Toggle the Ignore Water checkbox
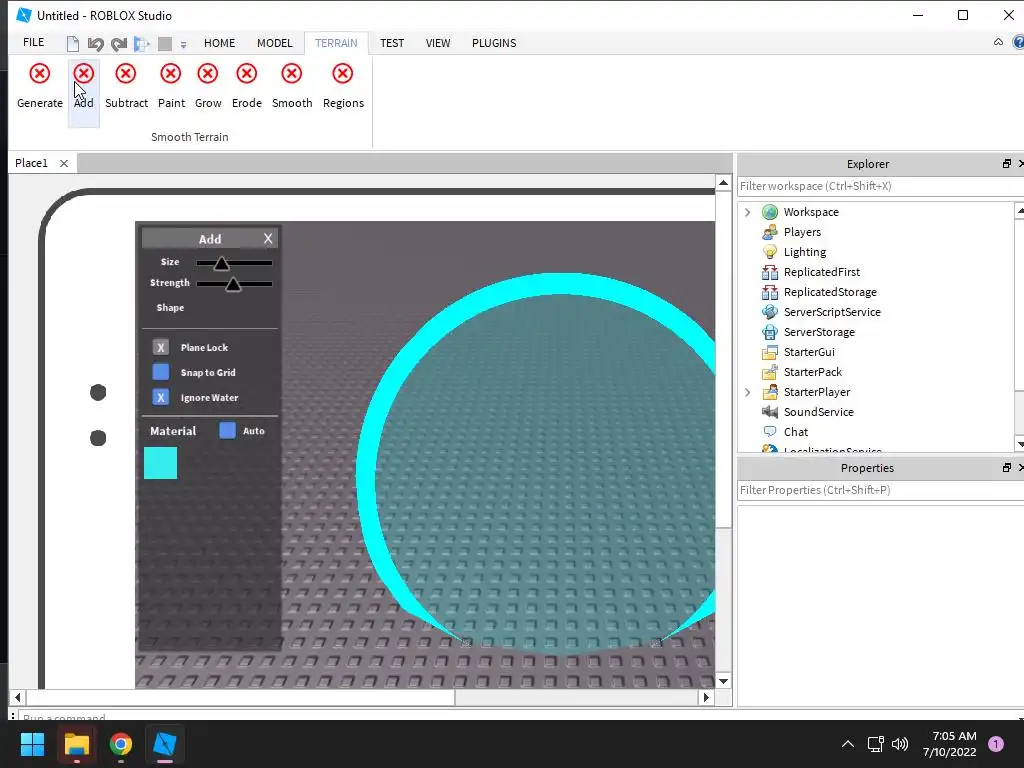This screenshot has width=1024, height=768. pyautogui.click(x=161, y=397)
